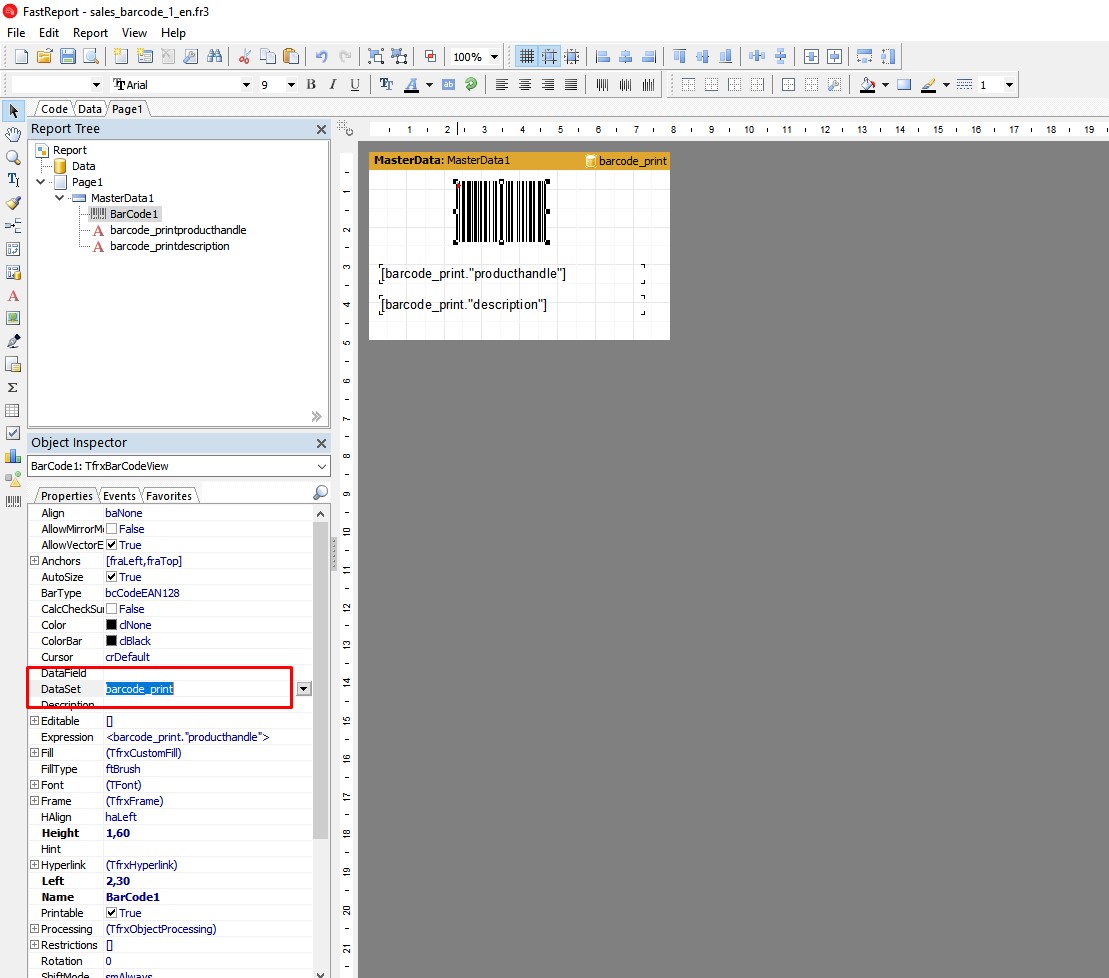Switch to the Code tab
Viewport: 1109px width, 978px height.
pyautogui.click(x=54, y=109)
